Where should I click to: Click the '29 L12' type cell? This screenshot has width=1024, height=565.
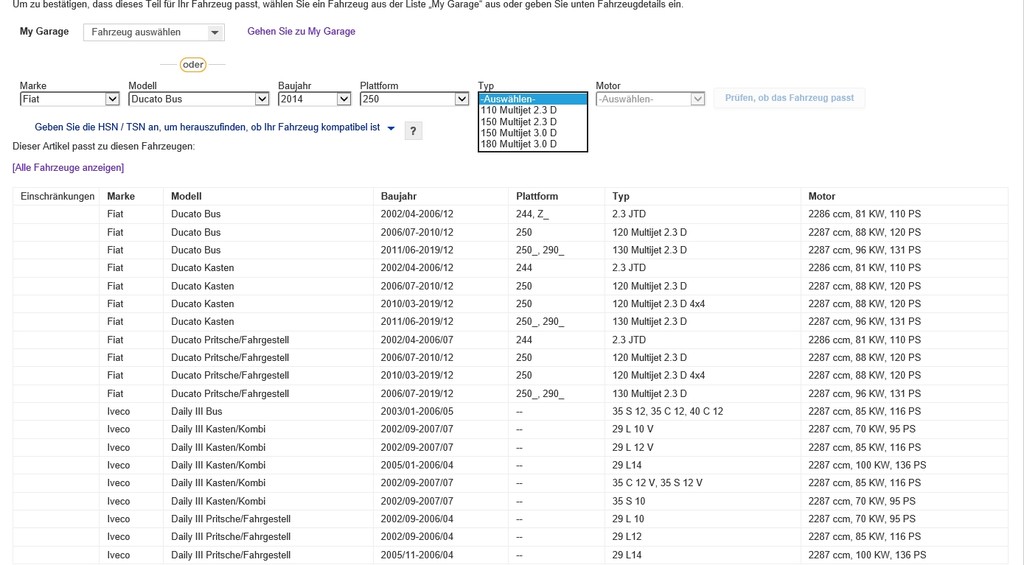[x=627, y=536]
